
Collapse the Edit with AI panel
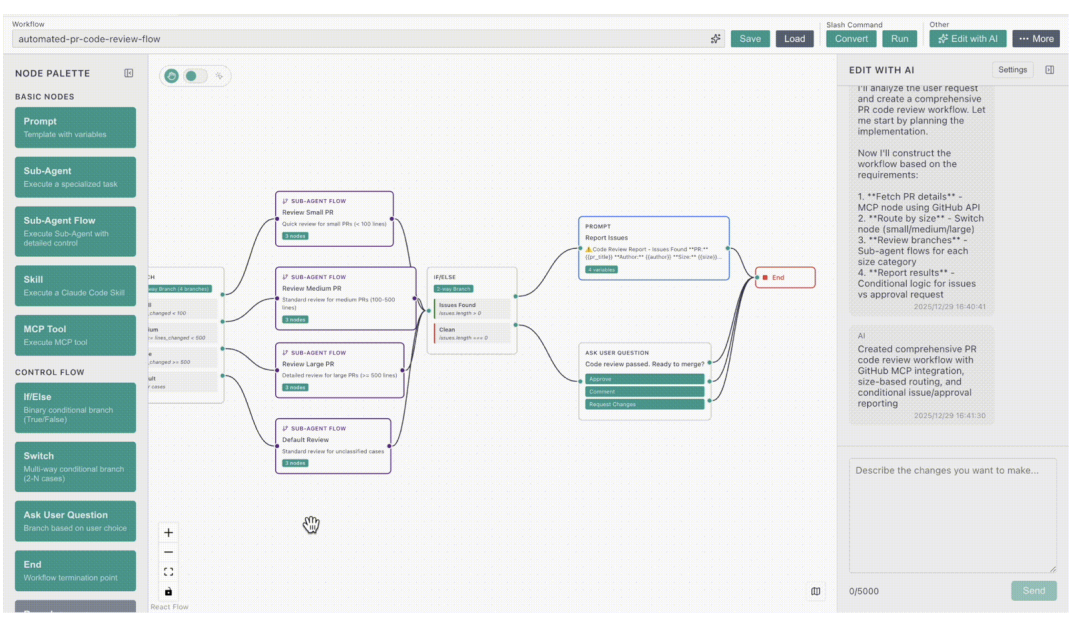click(1049, 70)
